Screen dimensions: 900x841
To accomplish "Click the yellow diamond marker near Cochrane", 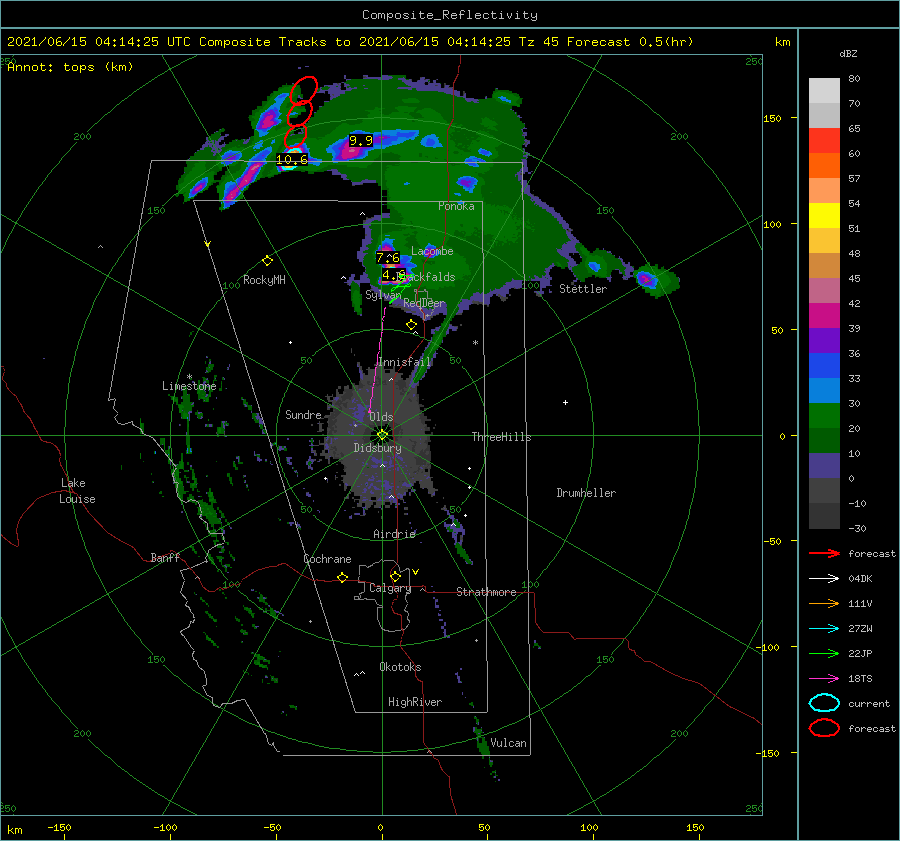I will click(342, 578).
